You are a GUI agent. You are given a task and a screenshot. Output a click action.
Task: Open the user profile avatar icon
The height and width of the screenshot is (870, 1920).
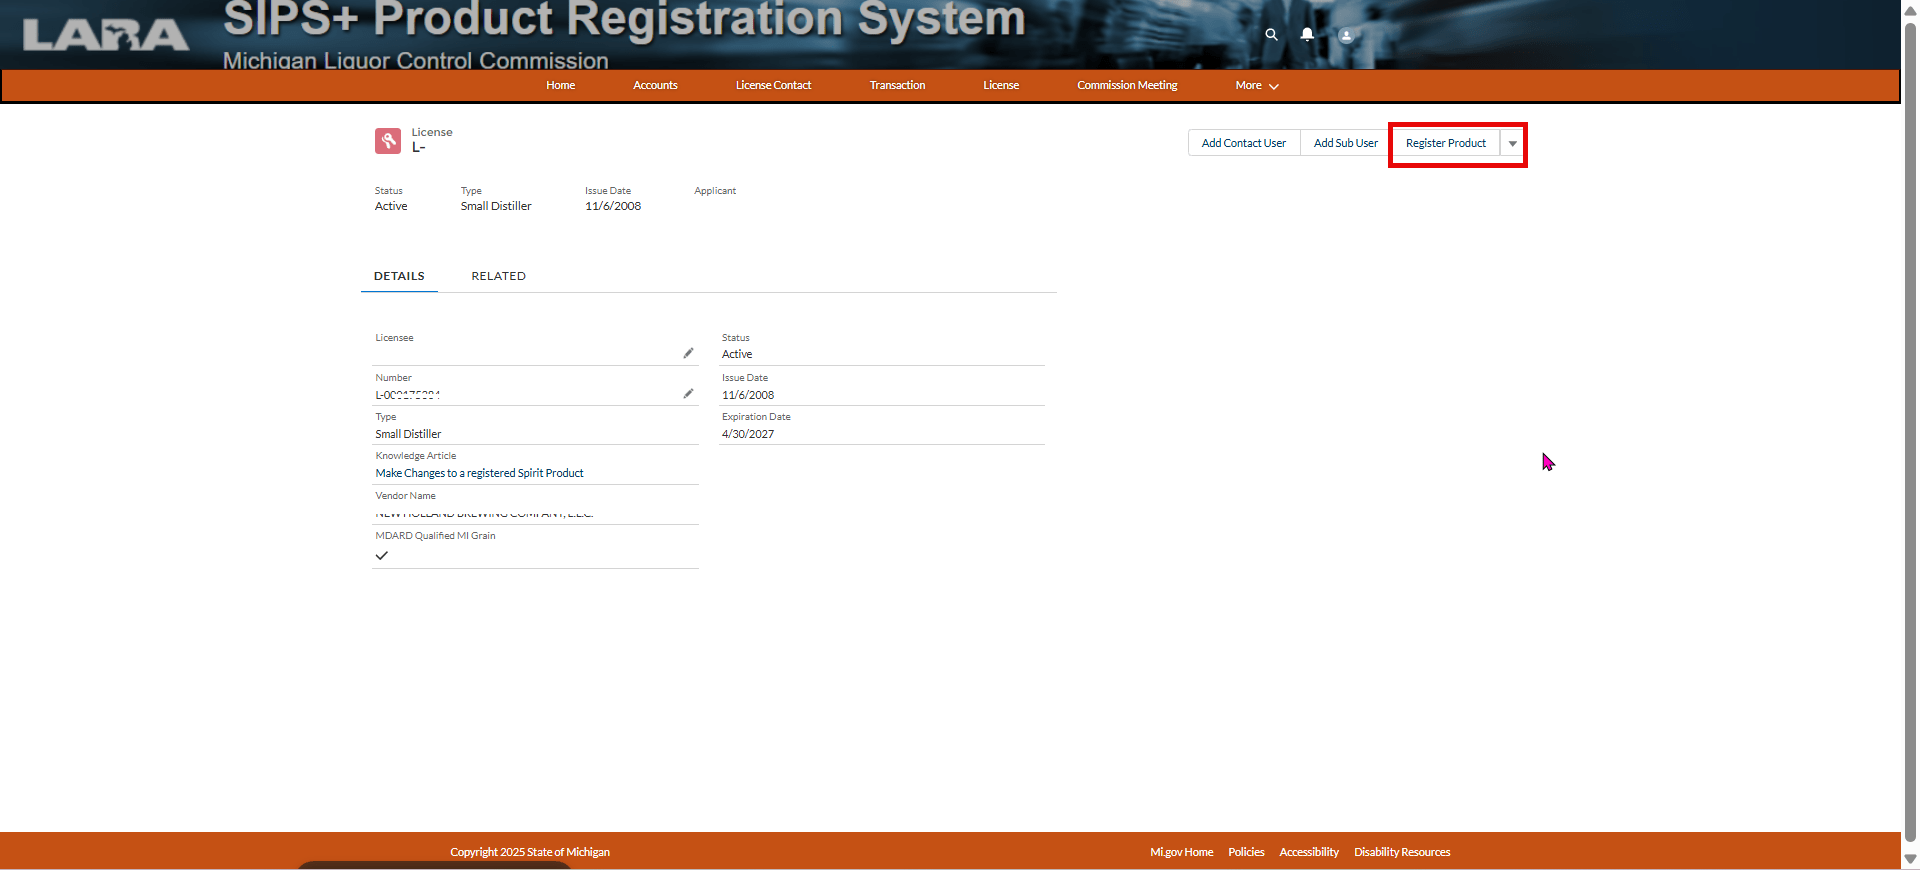coord(1346,35)
